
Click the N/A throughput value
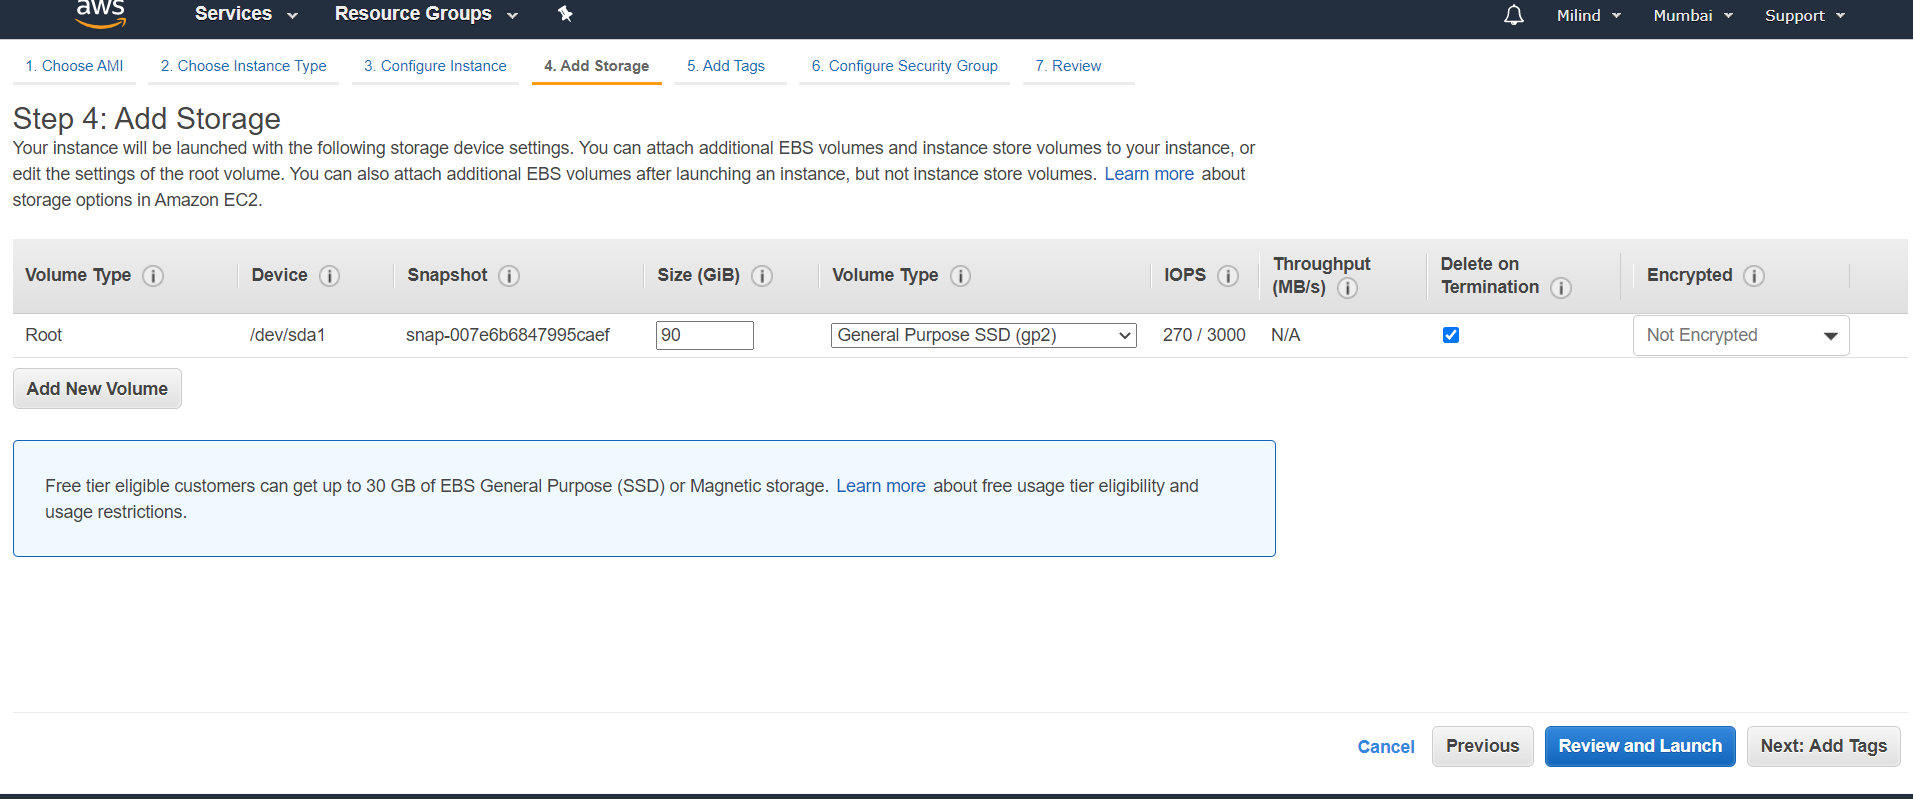1286,335
